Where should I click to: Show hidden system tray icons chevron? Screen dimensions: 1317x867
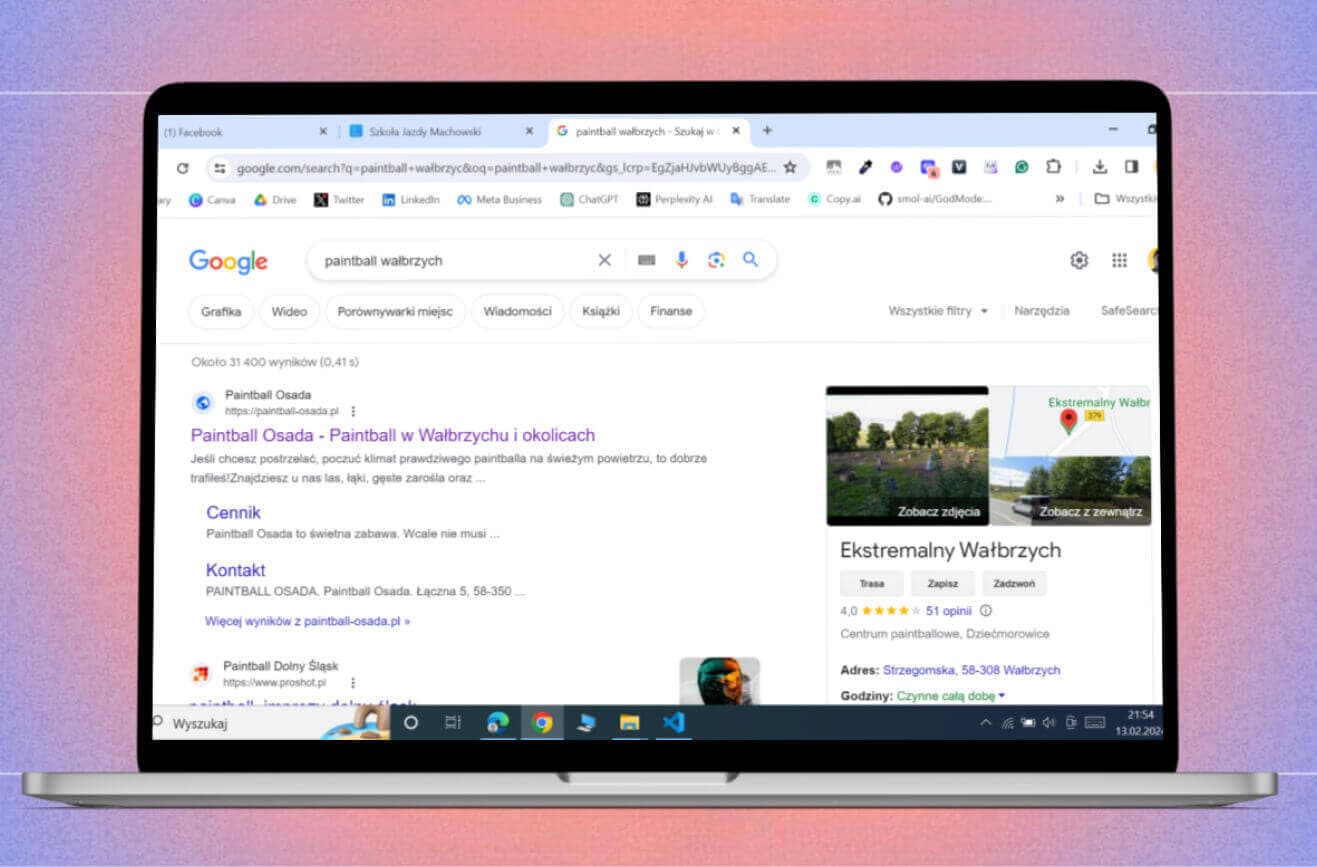(x=985, y=722)
